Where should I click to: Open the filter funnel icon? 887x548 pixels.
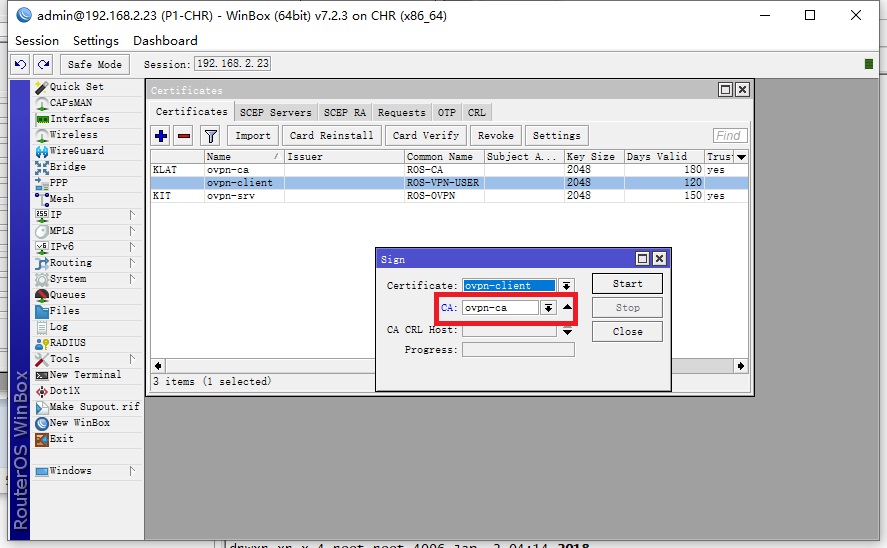click(x=210, y=136)
